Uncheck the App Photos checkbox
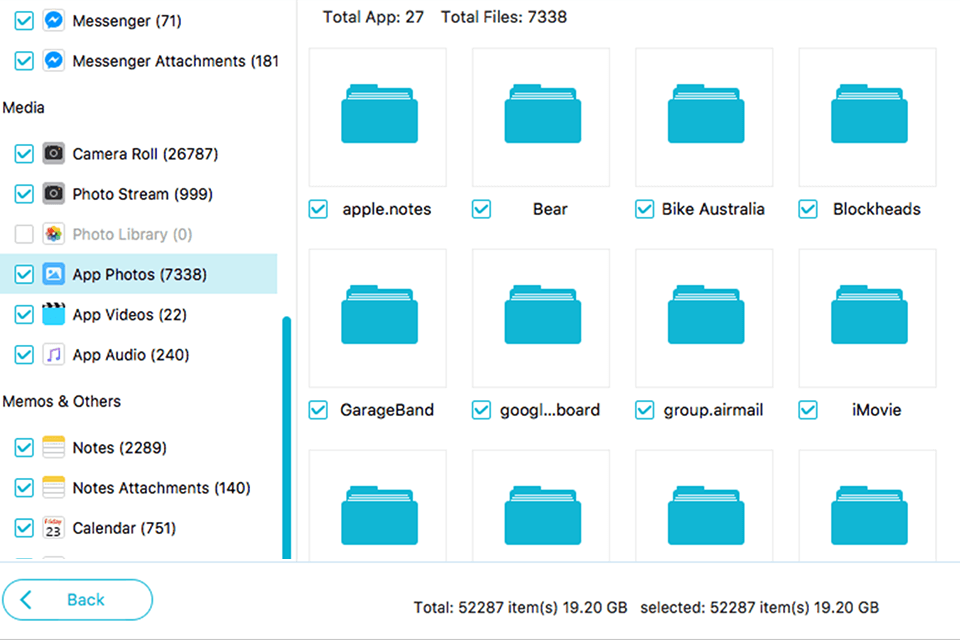The width and height of the screenshot is (960, 640). 24,274
